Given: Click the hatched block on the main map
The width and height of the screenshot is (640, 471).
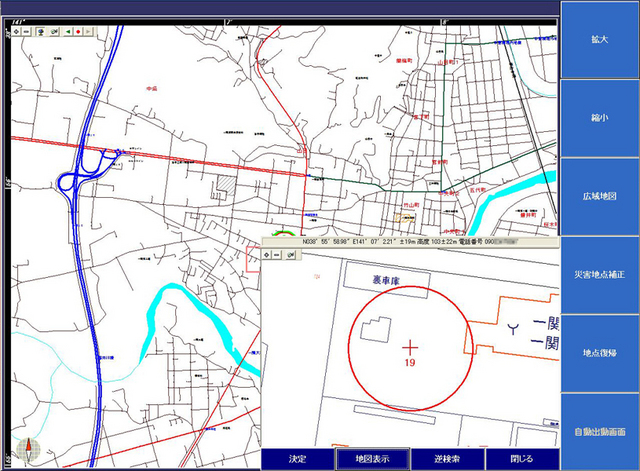Looking at the screenshot, I should coord(227,185).
